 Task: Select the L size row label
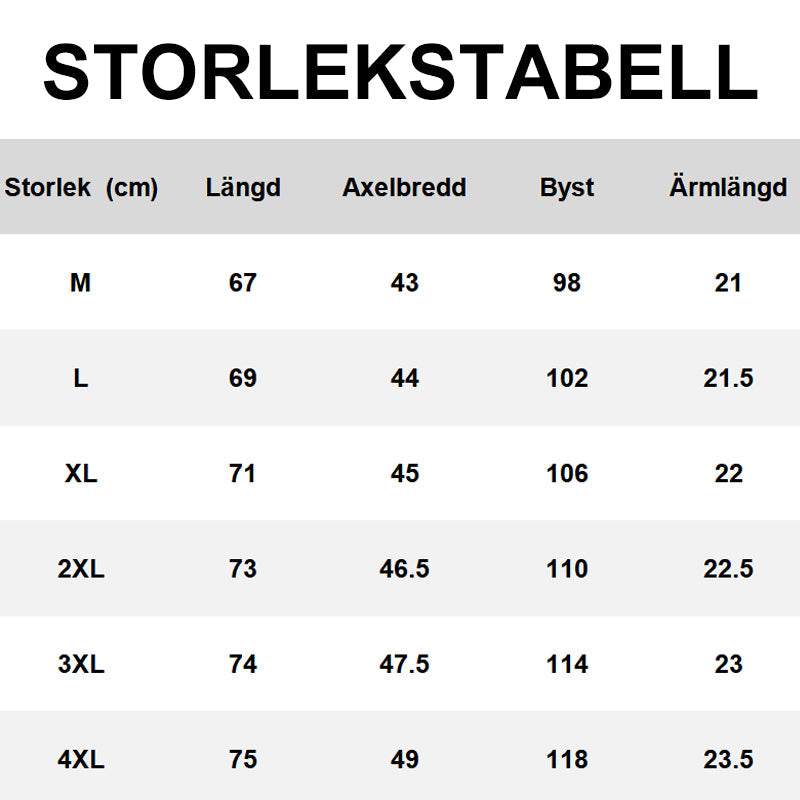tap(81, 378)
